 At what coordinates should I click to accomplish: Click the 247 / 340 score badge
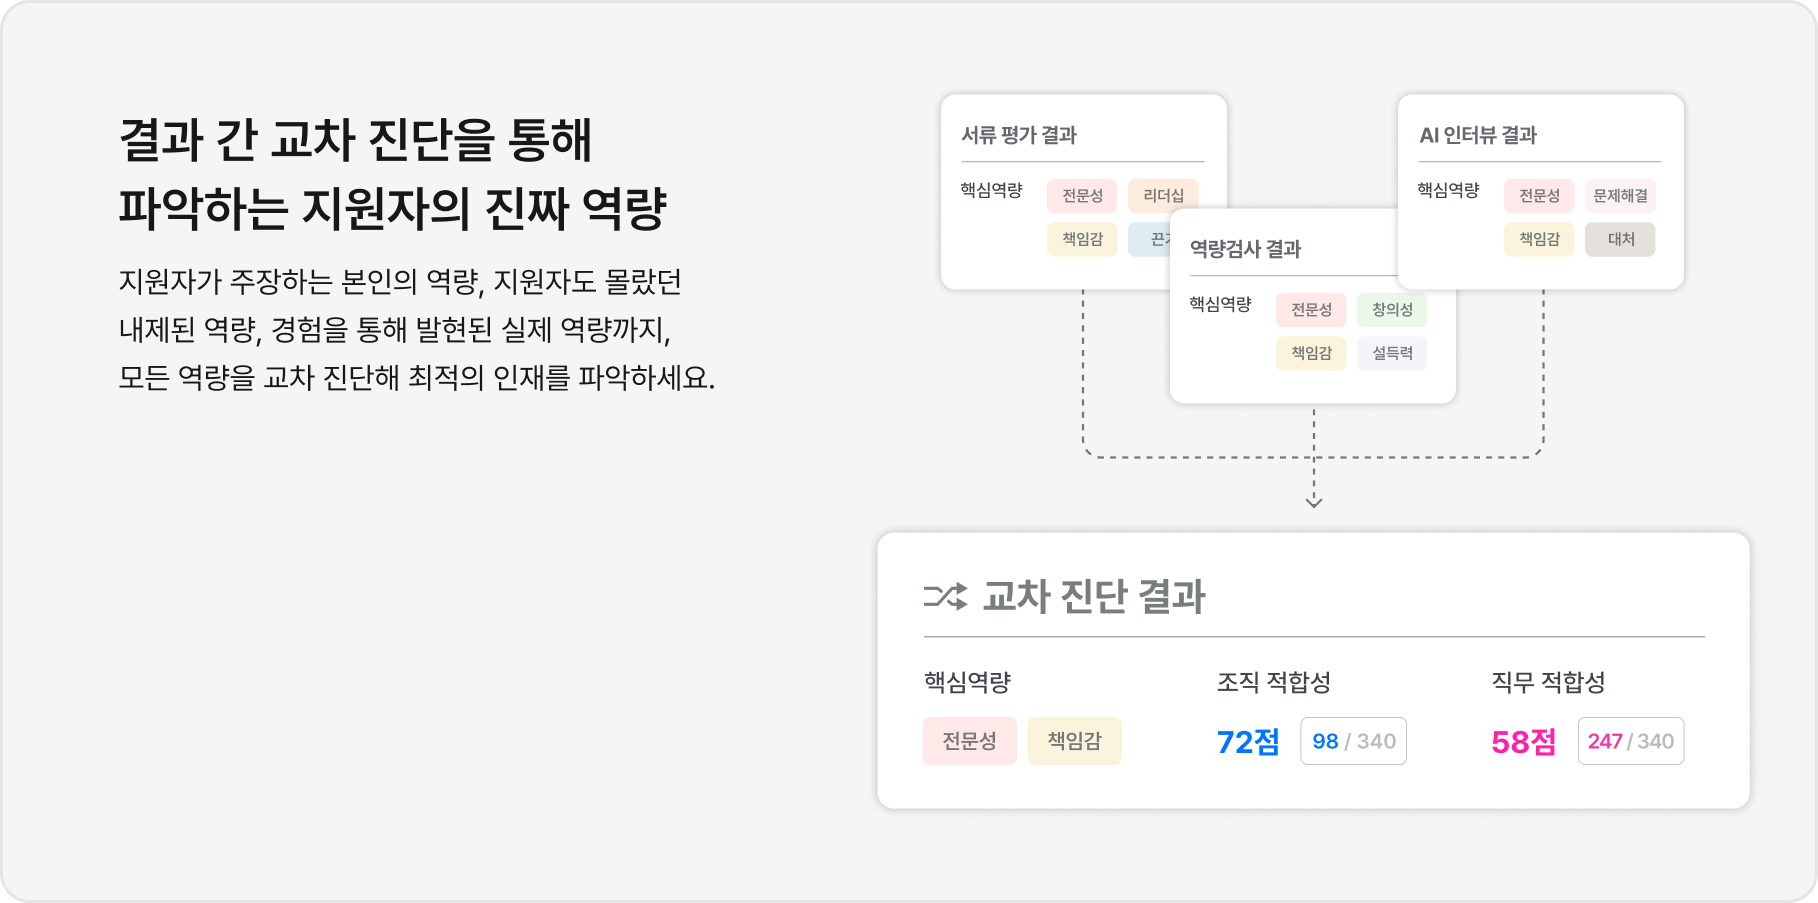tap(1630, 741)
